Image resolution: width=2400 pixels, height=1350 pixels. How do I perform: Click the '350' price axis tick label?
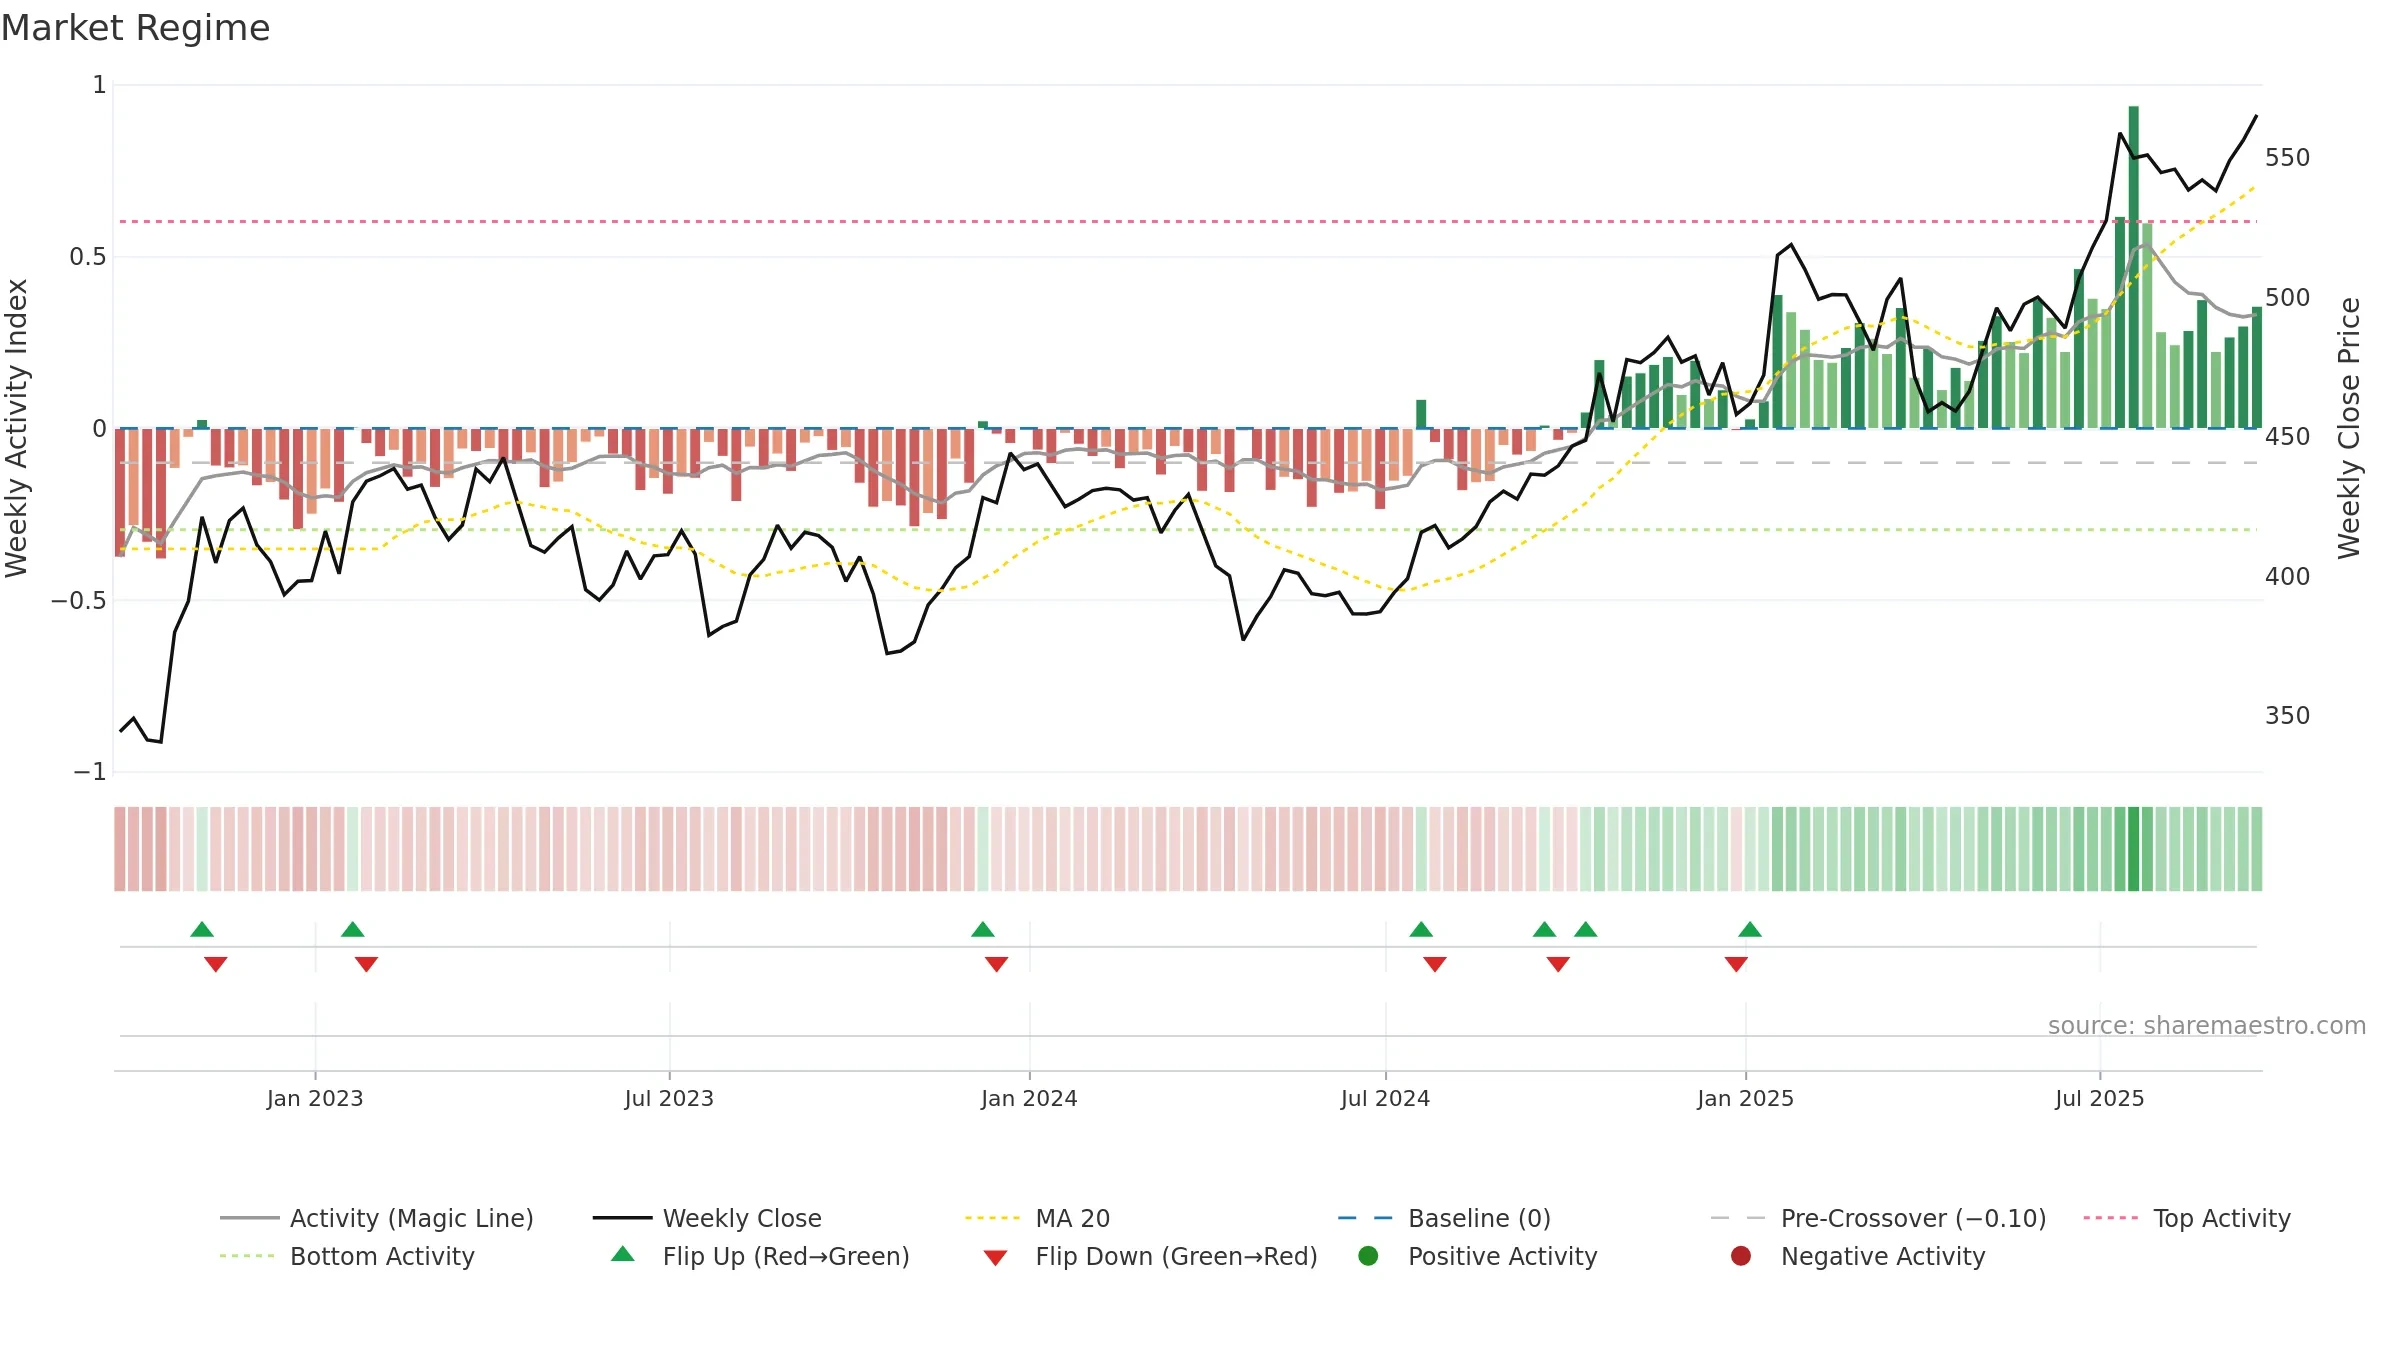(2288, 716)
